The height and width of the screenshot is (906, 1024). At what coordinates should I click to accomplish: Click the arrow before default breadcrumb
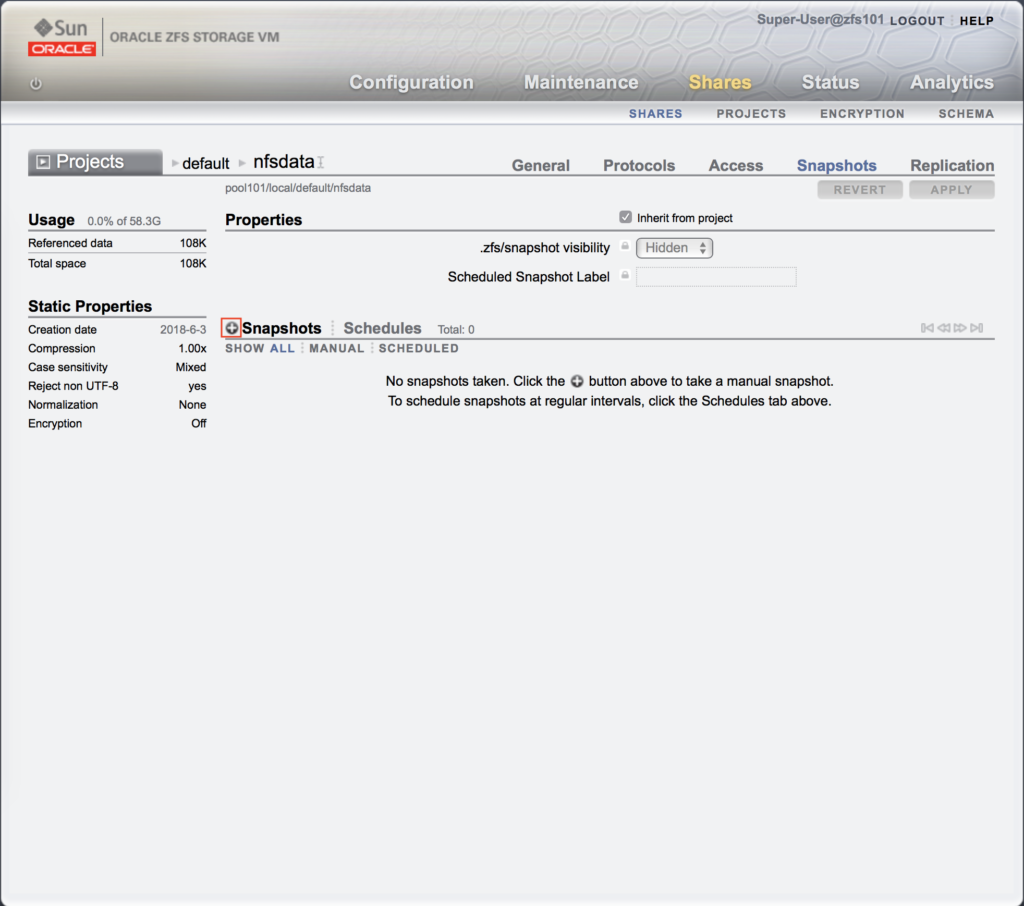point(175,163)
